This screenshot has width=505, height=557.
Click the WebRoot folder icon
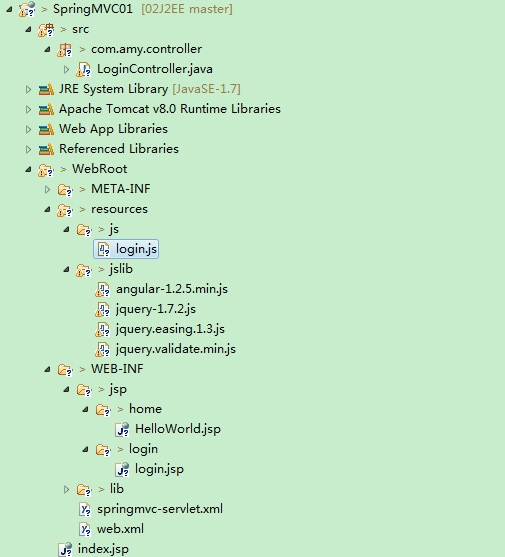[x=46, y=170]
